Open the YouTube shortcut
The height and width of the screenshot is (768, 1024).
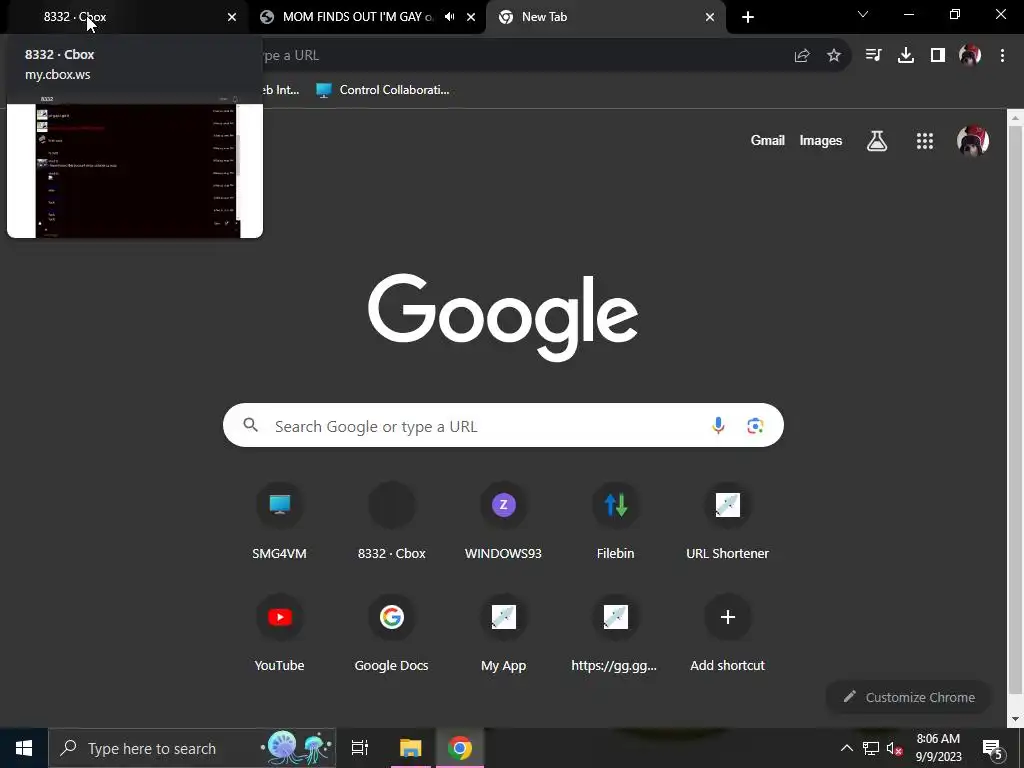[x=280, y=633]
